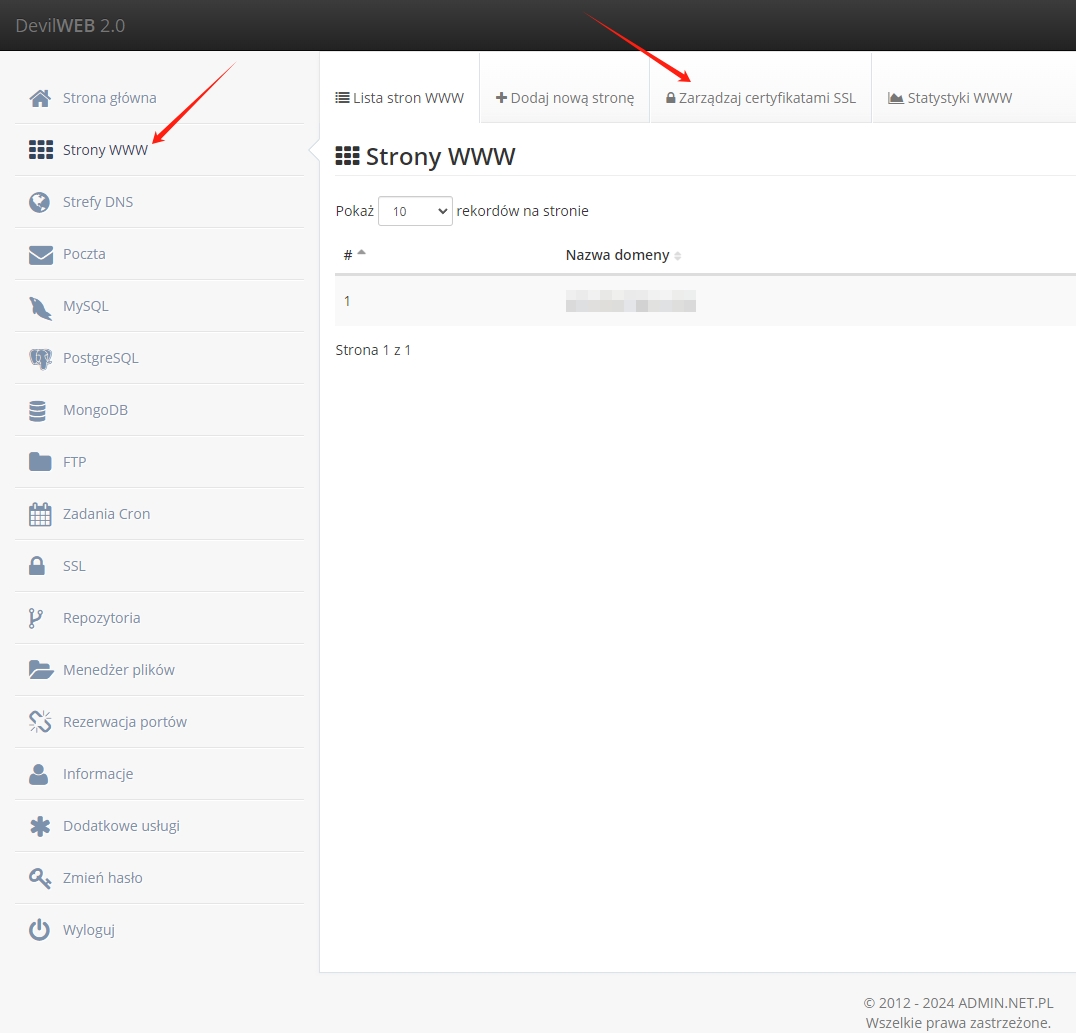
Task: Open the records per page dropdown
Action: tap(415, 211)
